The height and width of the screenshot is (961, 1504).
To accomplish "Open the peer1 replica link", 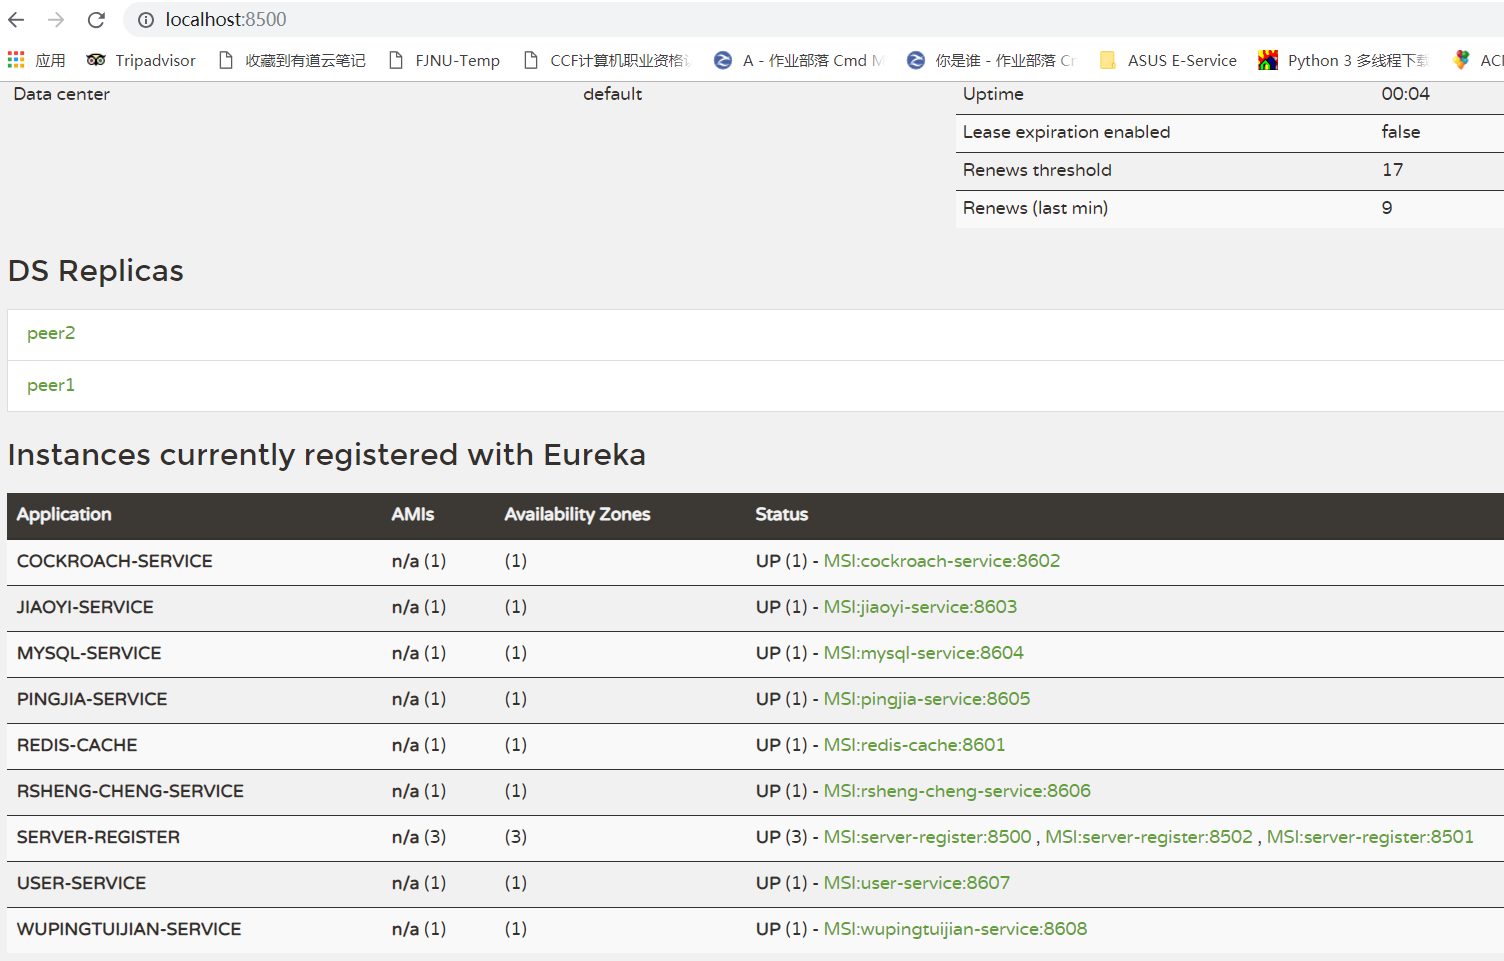I will (x=51, y=385).
